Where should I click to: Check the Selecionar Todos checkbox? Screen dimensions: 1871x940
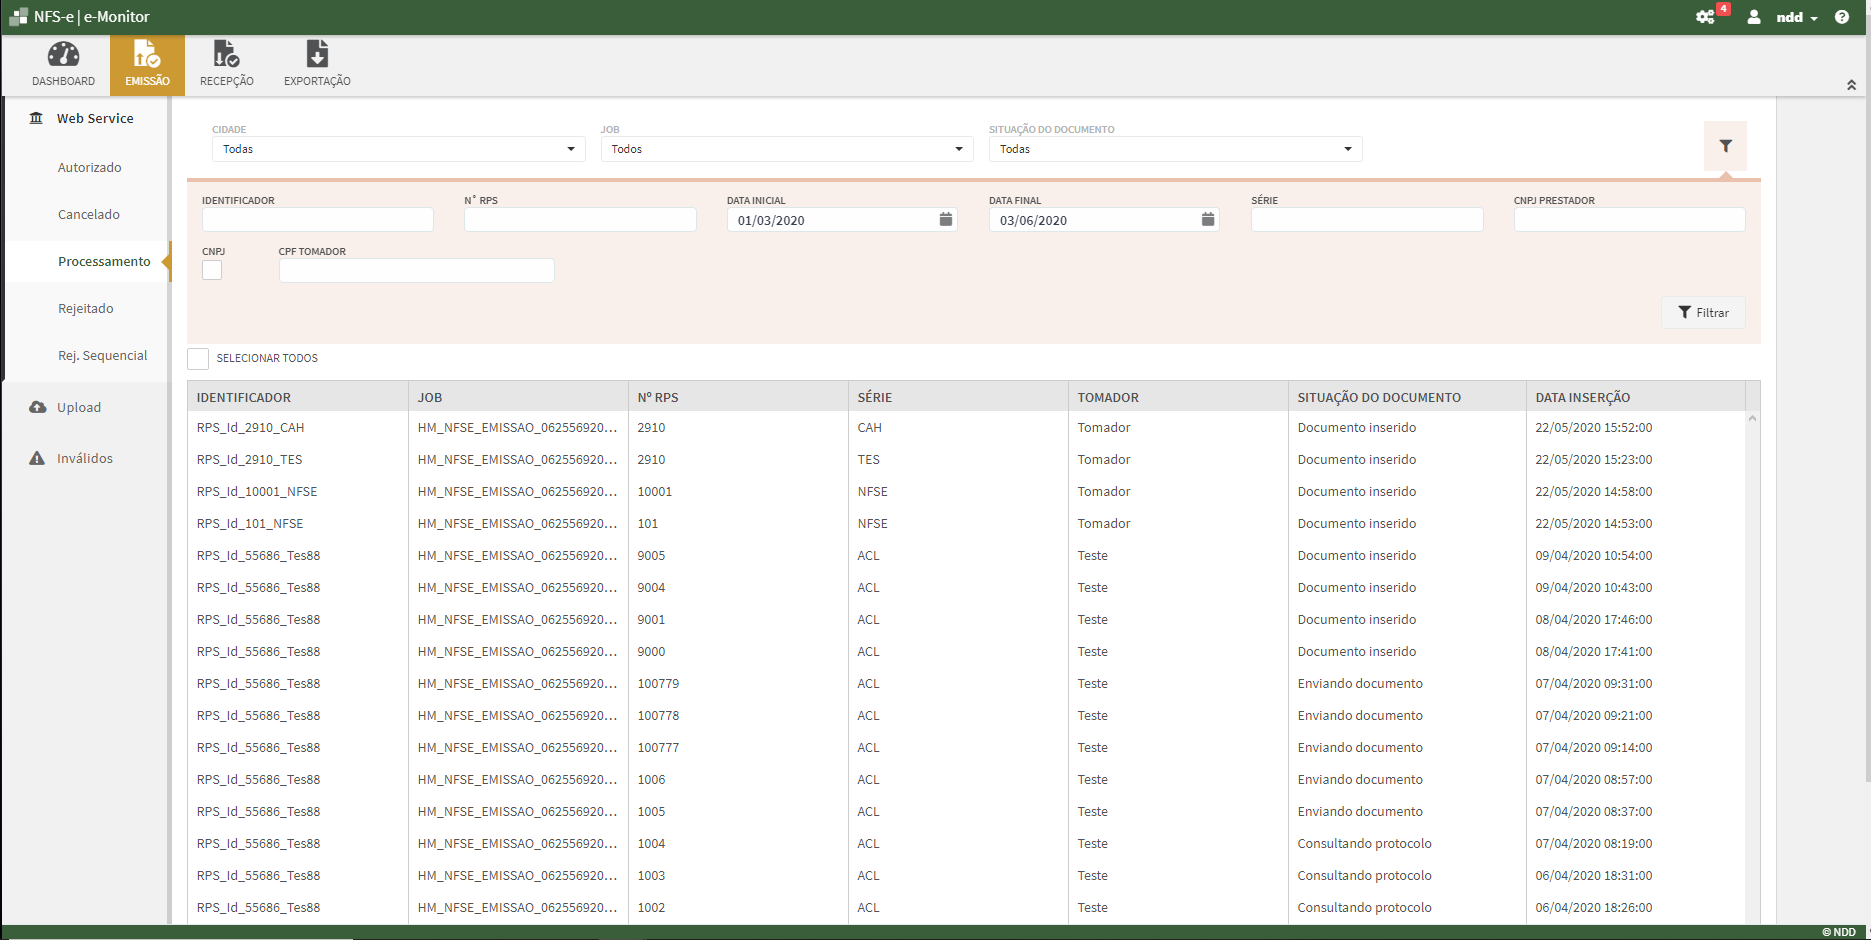click(x=198, y=358)
